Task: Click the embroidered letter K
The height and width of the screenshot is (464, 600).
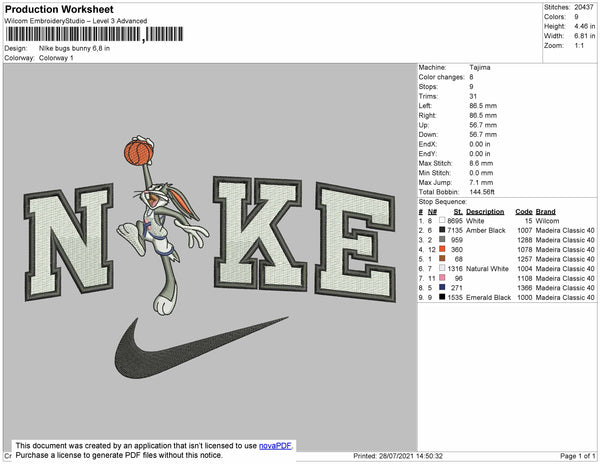Action: pyautogui.click(x=260, y=233)
